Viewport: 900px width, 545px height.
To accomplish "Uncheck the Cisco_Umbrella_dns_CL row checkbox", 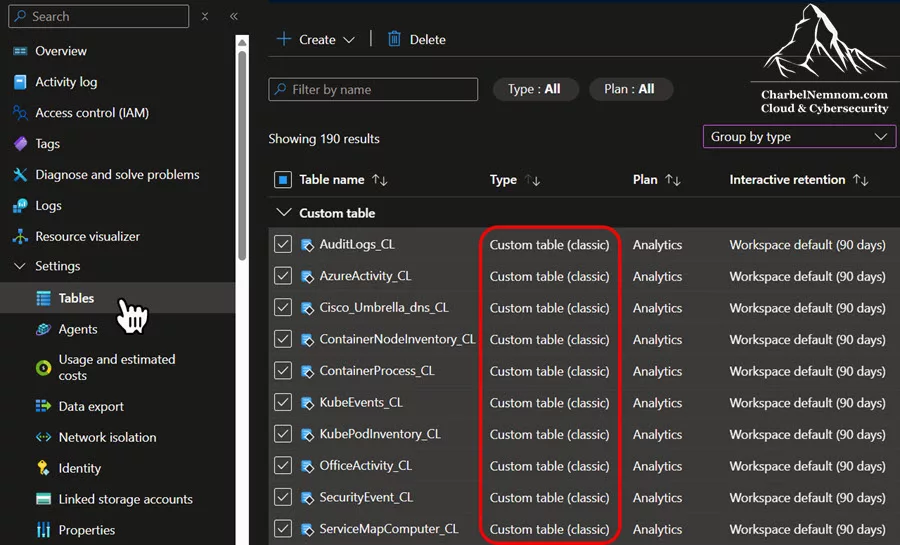I will tap(283, 307).
